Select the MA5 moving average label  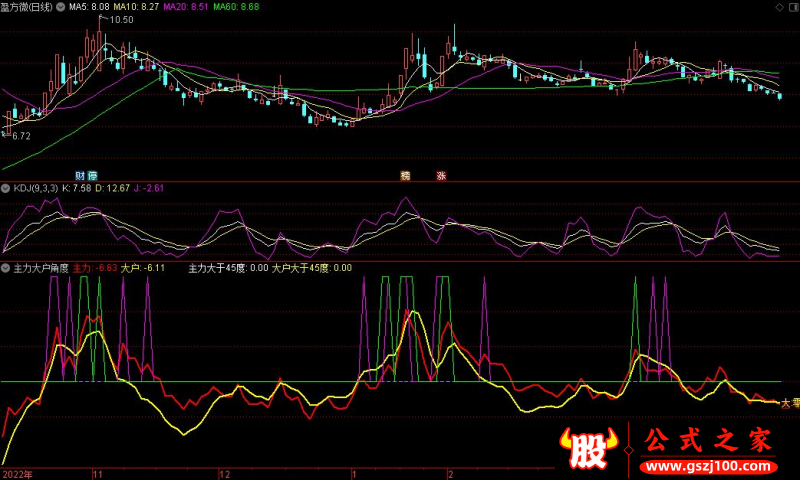tap(90, 7)
